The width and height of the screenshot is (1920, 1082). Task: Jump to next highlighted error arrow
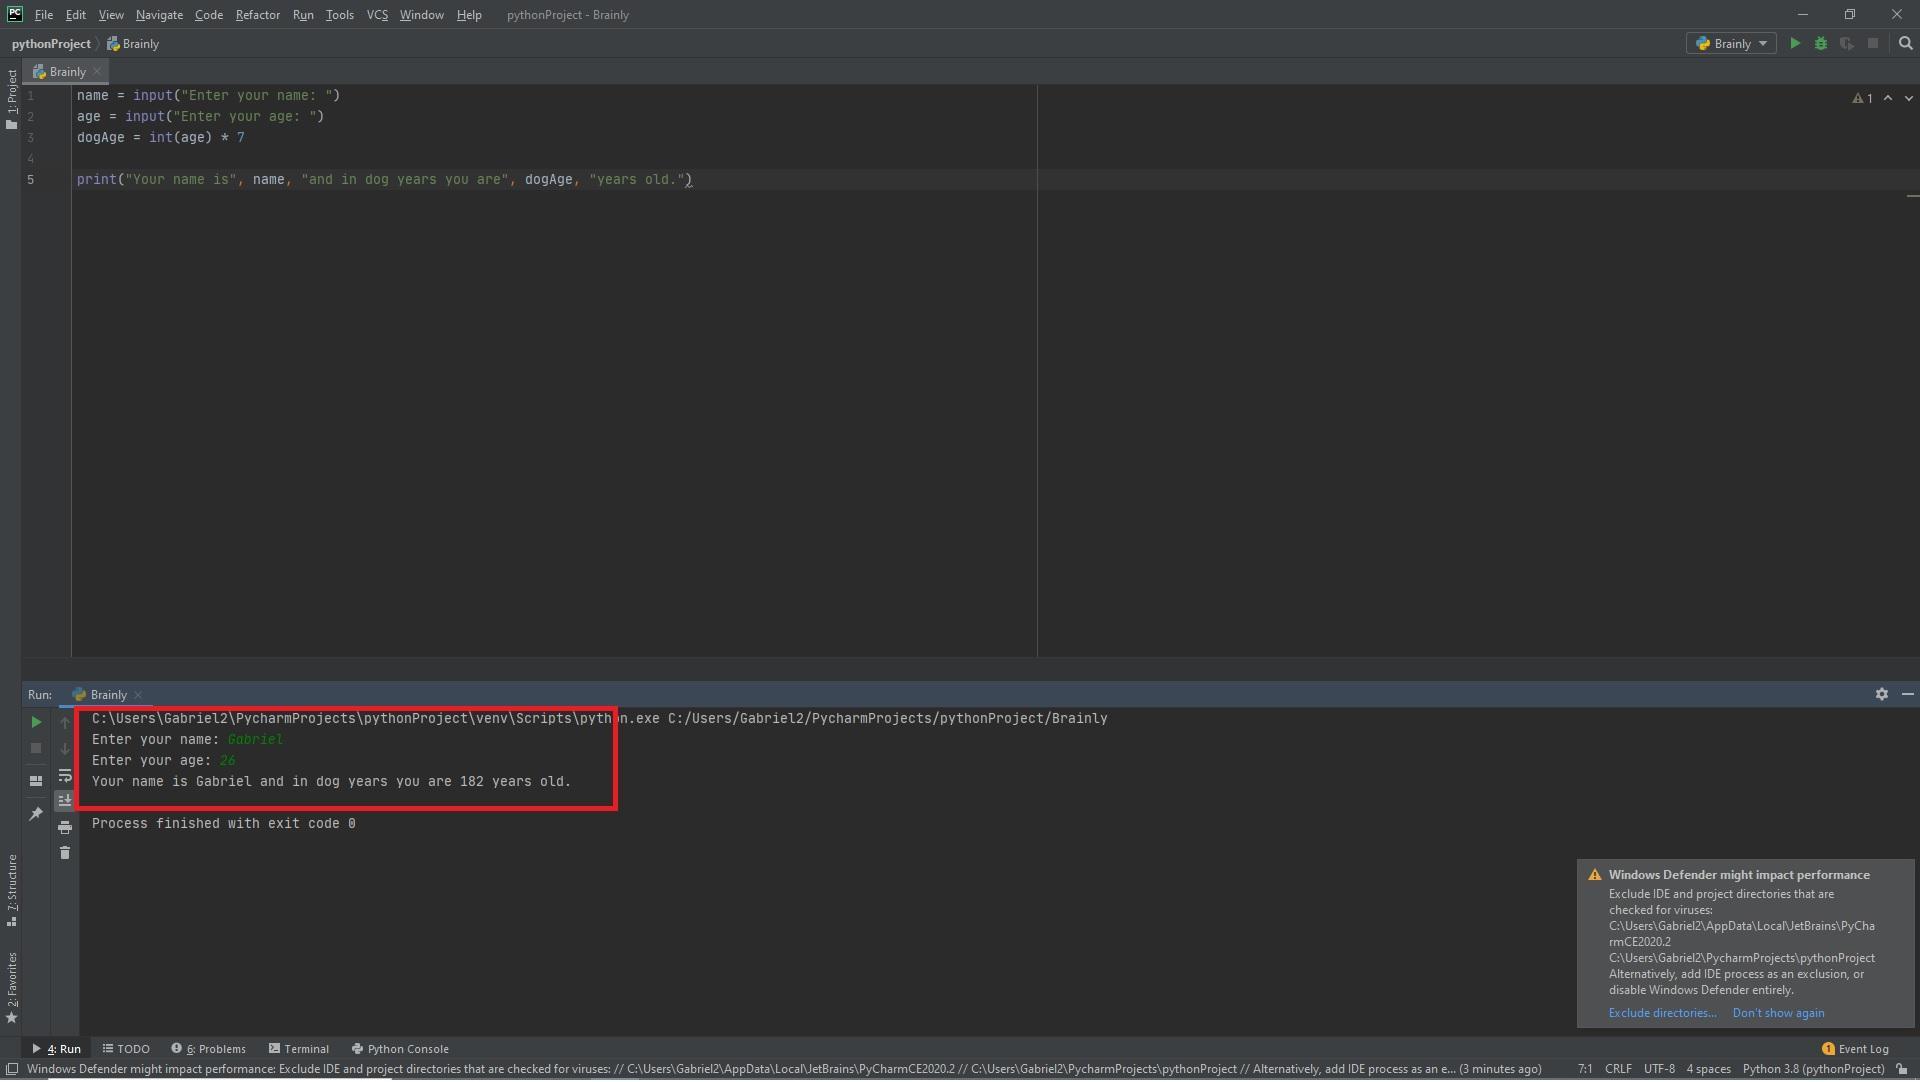click(x=1908, y=99)
